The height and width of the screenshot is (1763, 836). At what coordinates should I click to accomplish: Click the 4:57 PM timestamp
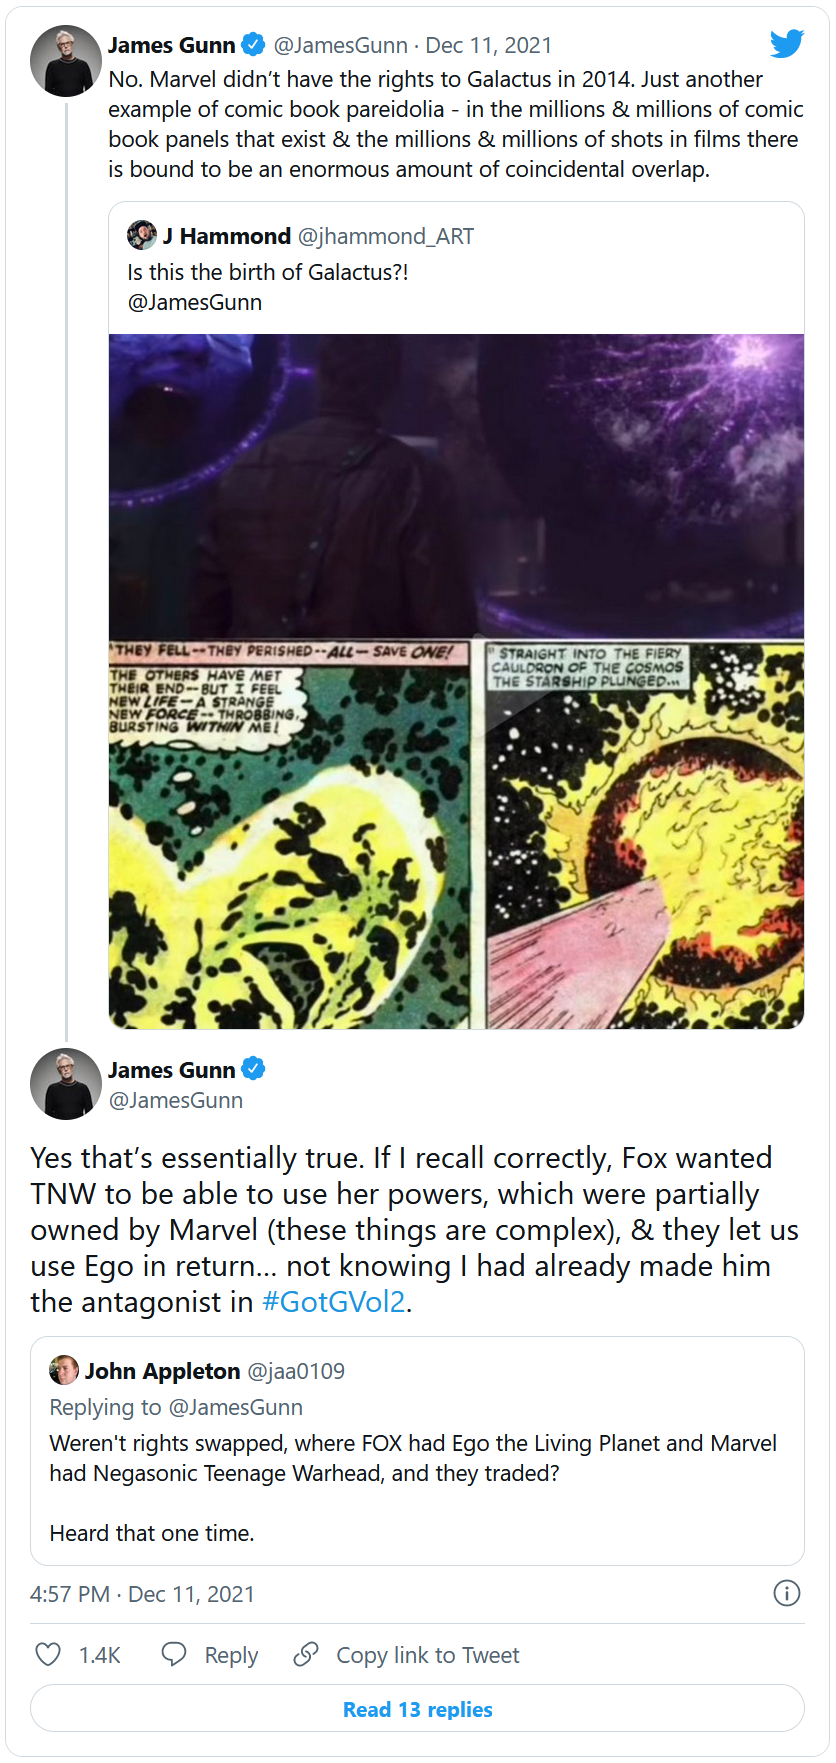click(69, 1594)
